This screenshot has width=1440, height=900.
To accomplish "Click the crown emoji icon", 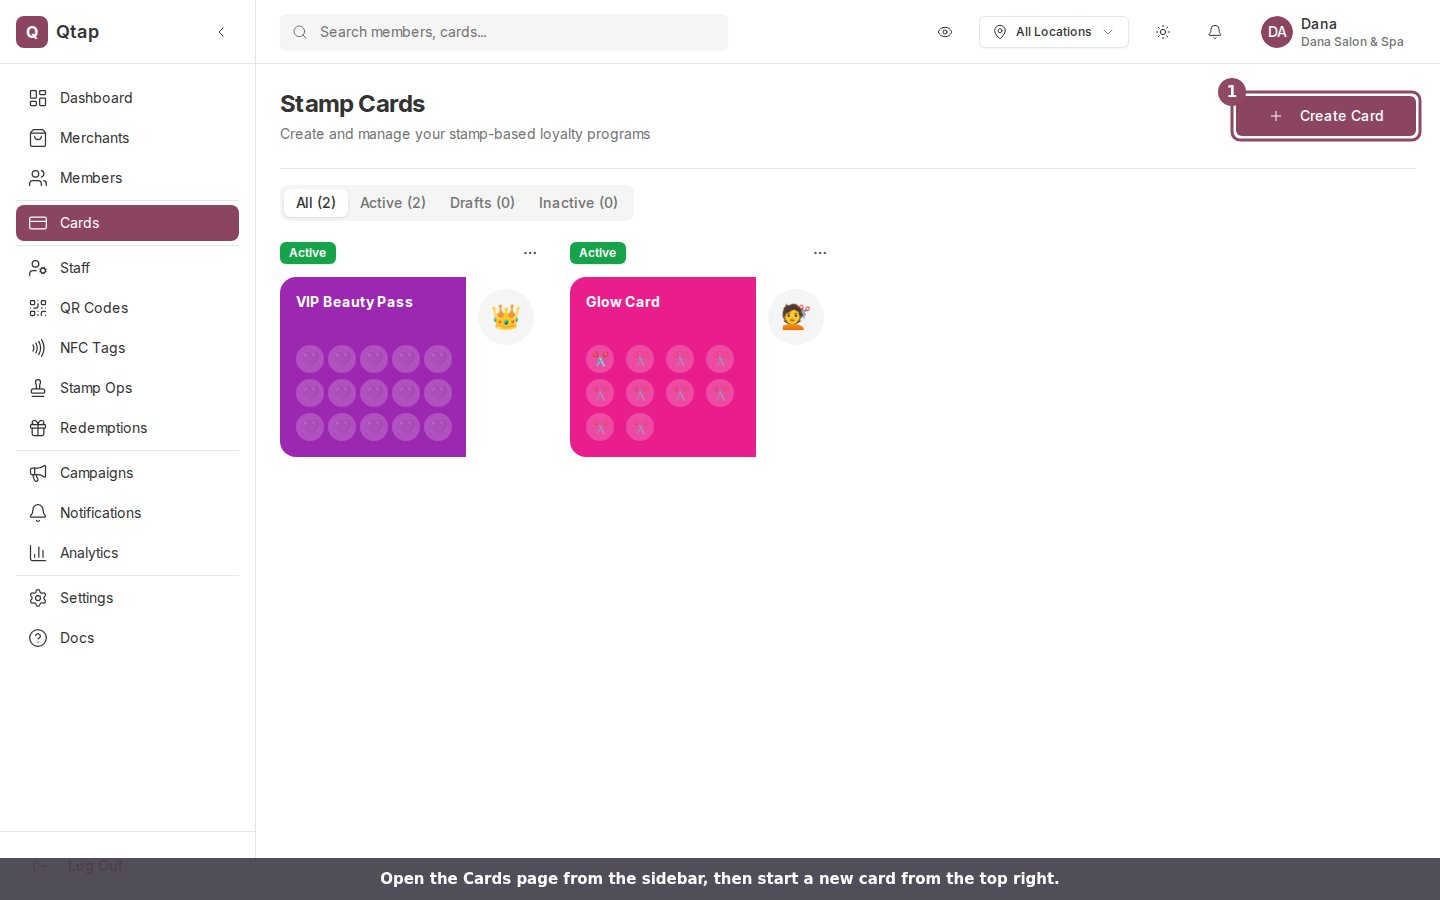I will click(x=506, y=317).
